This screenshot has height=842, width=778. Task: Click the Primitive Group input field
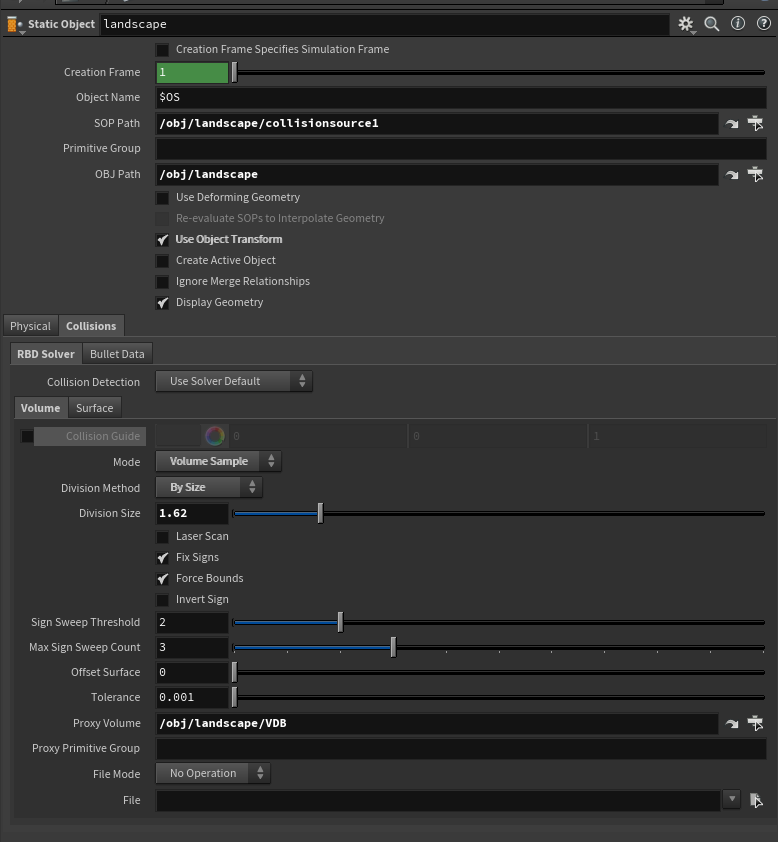click(461, 148)
